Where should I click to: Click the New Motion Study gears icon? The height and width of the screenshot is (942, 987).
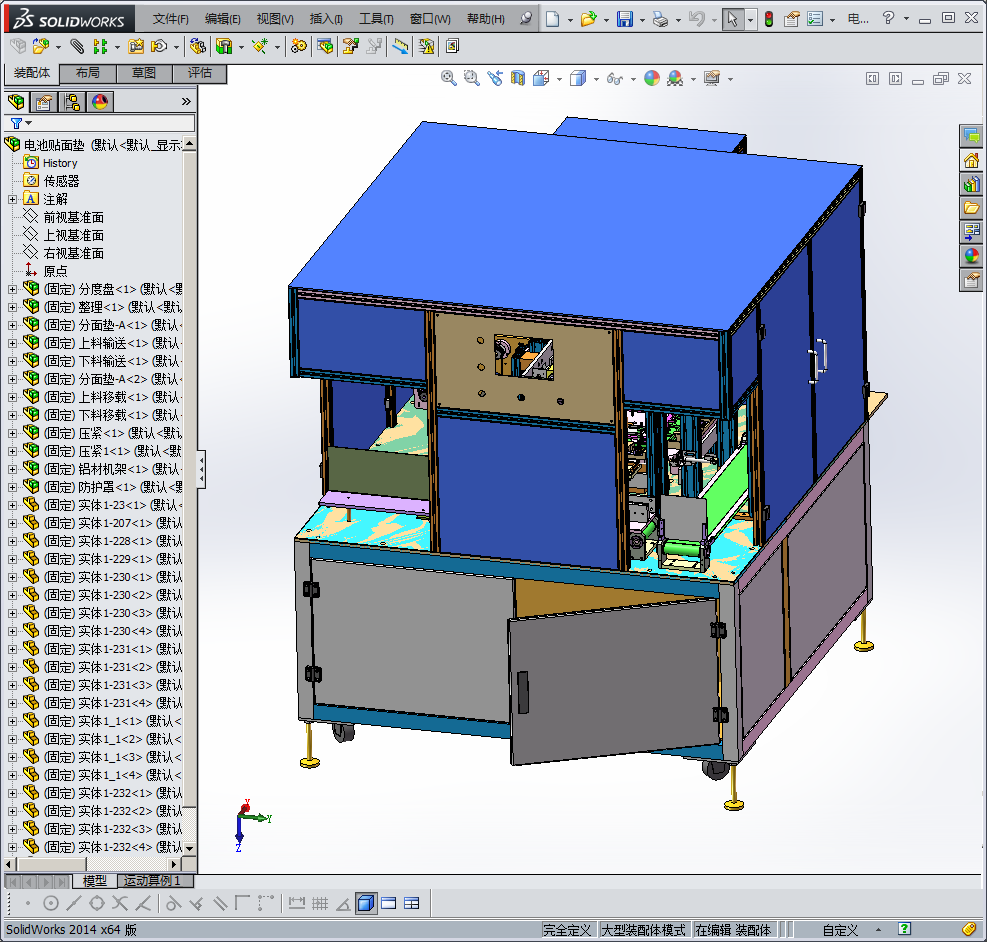[299, 46]
